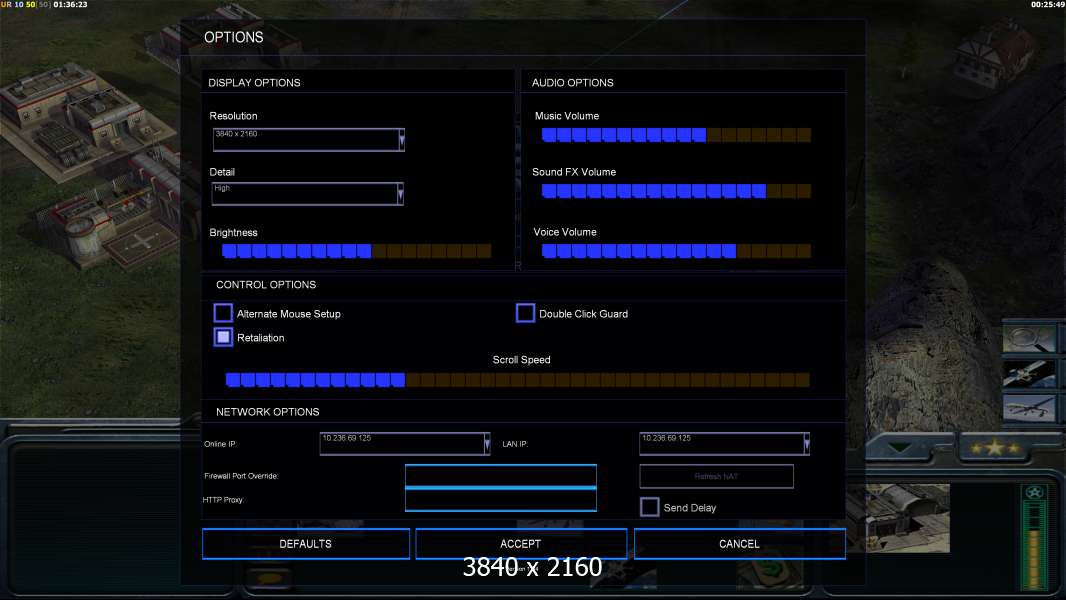Image resolution: width=1066 pixels, height=600 pixels.
Task: Uncheck the Retaliation checkbox
Action: [x=223, y=337]
